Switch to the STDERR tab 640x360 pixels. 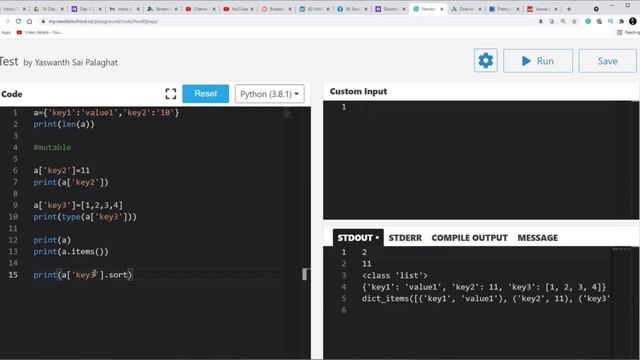pos(405,238)
